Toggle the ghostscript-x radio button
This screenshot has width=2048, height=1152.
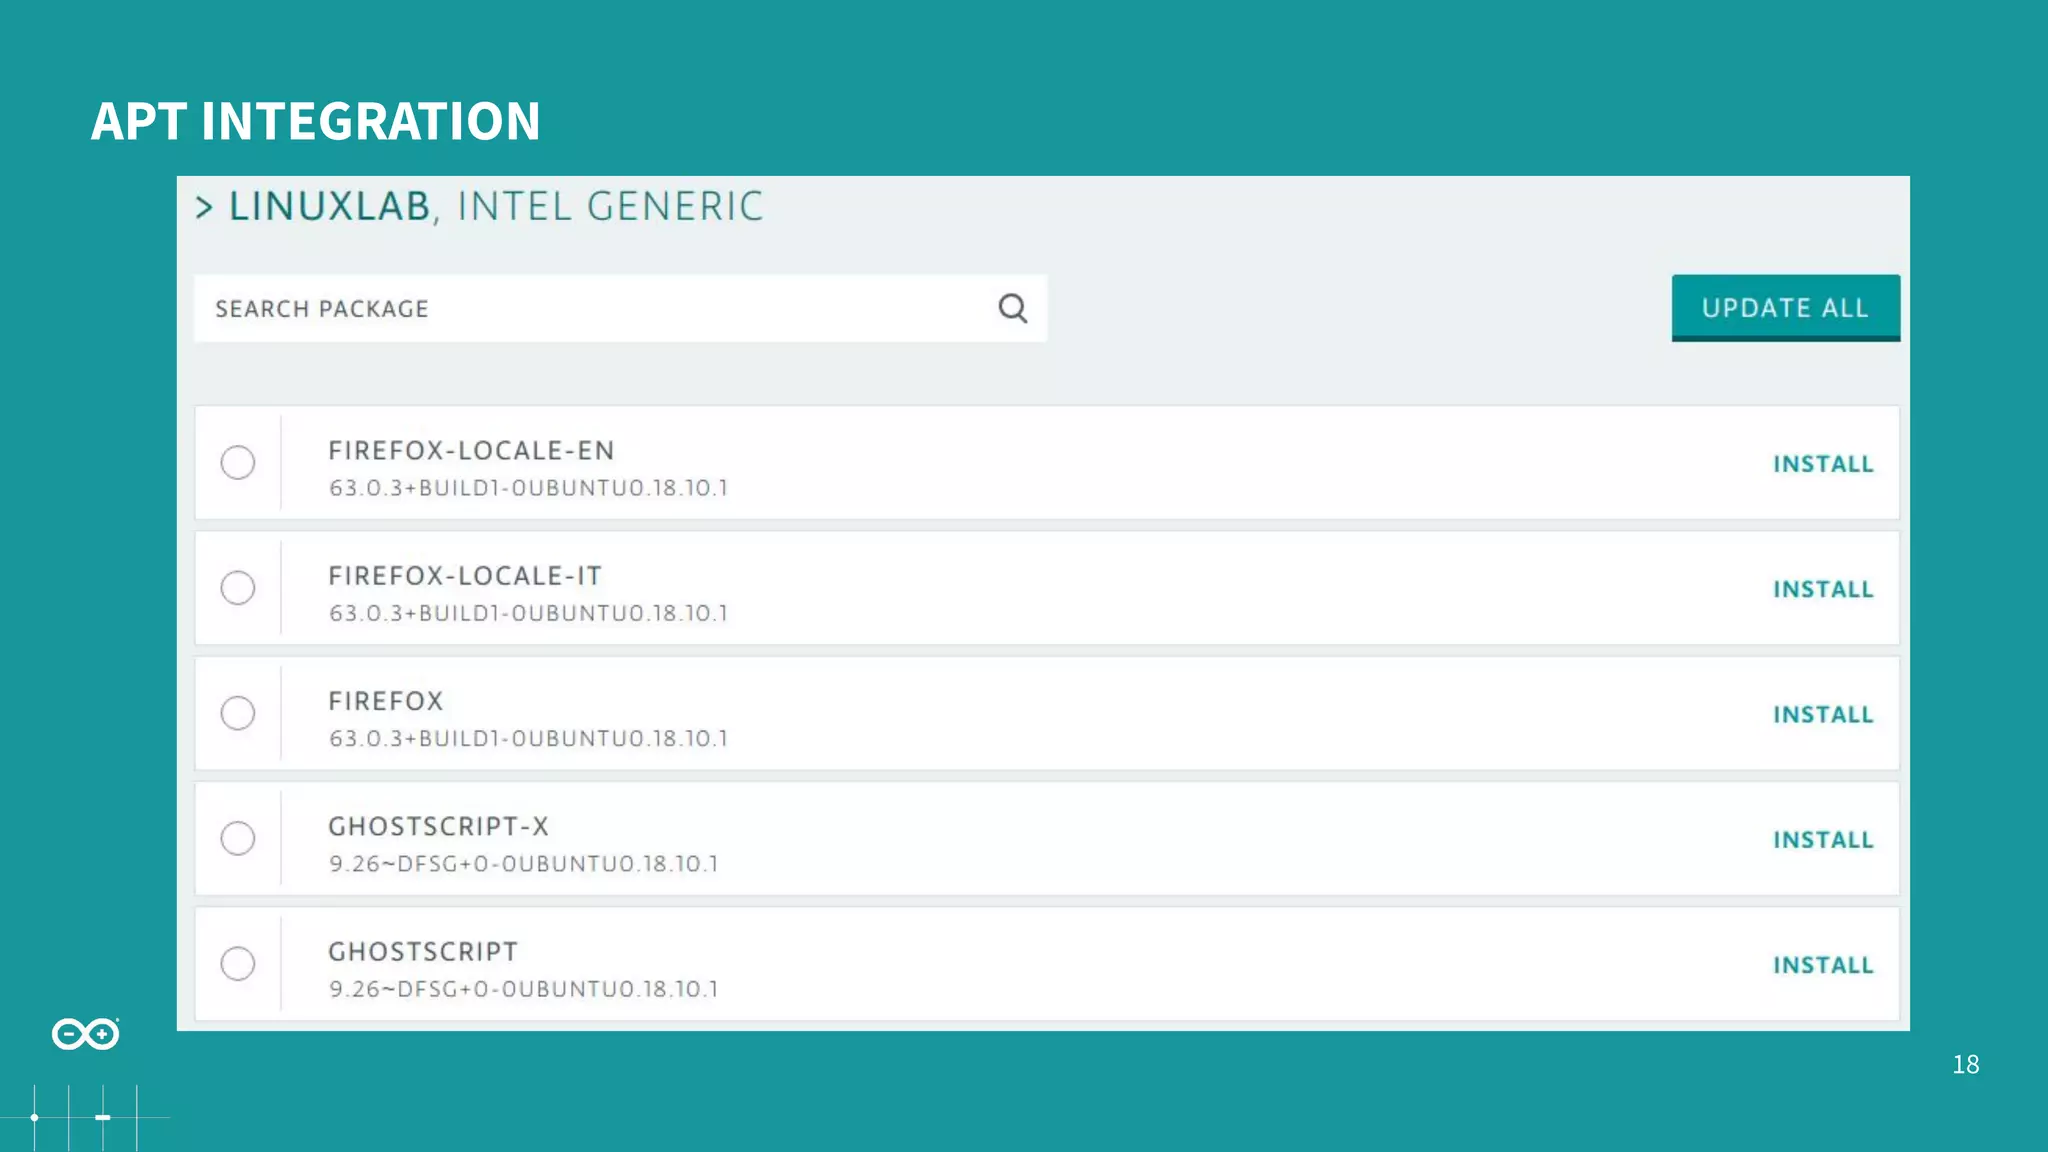click(238, 838)
